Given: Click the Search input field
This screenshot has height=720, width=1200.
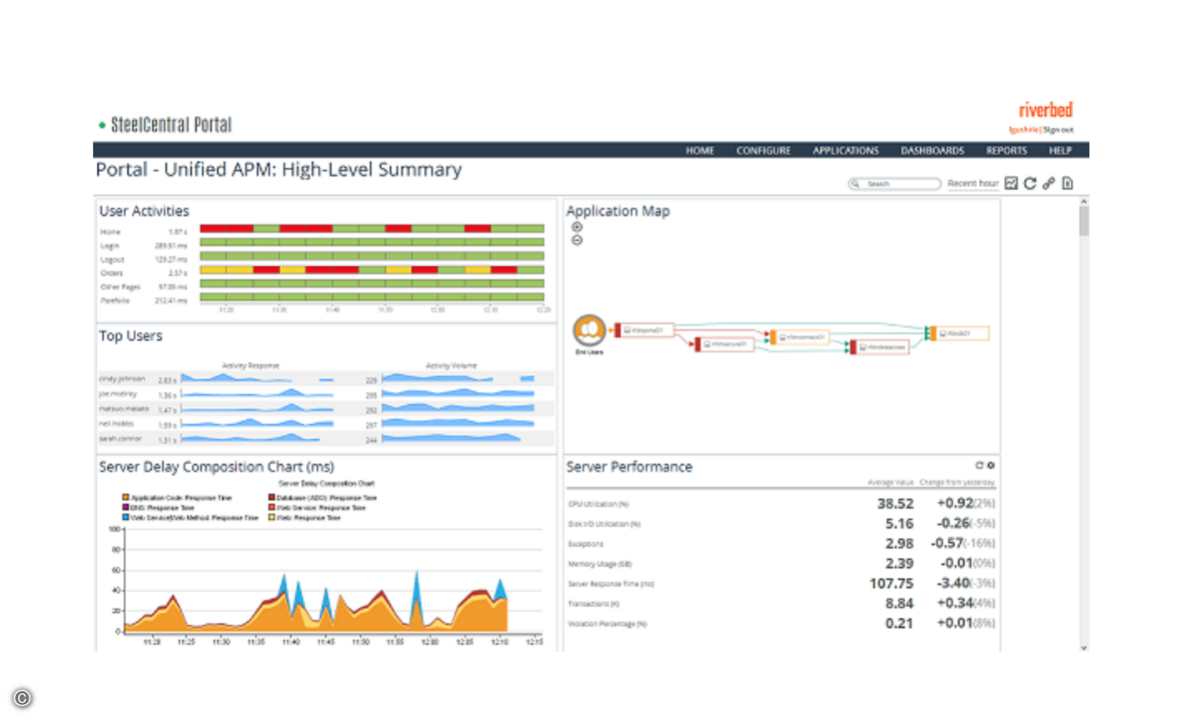Looking at the screenshot, I should tap(895, 184).
